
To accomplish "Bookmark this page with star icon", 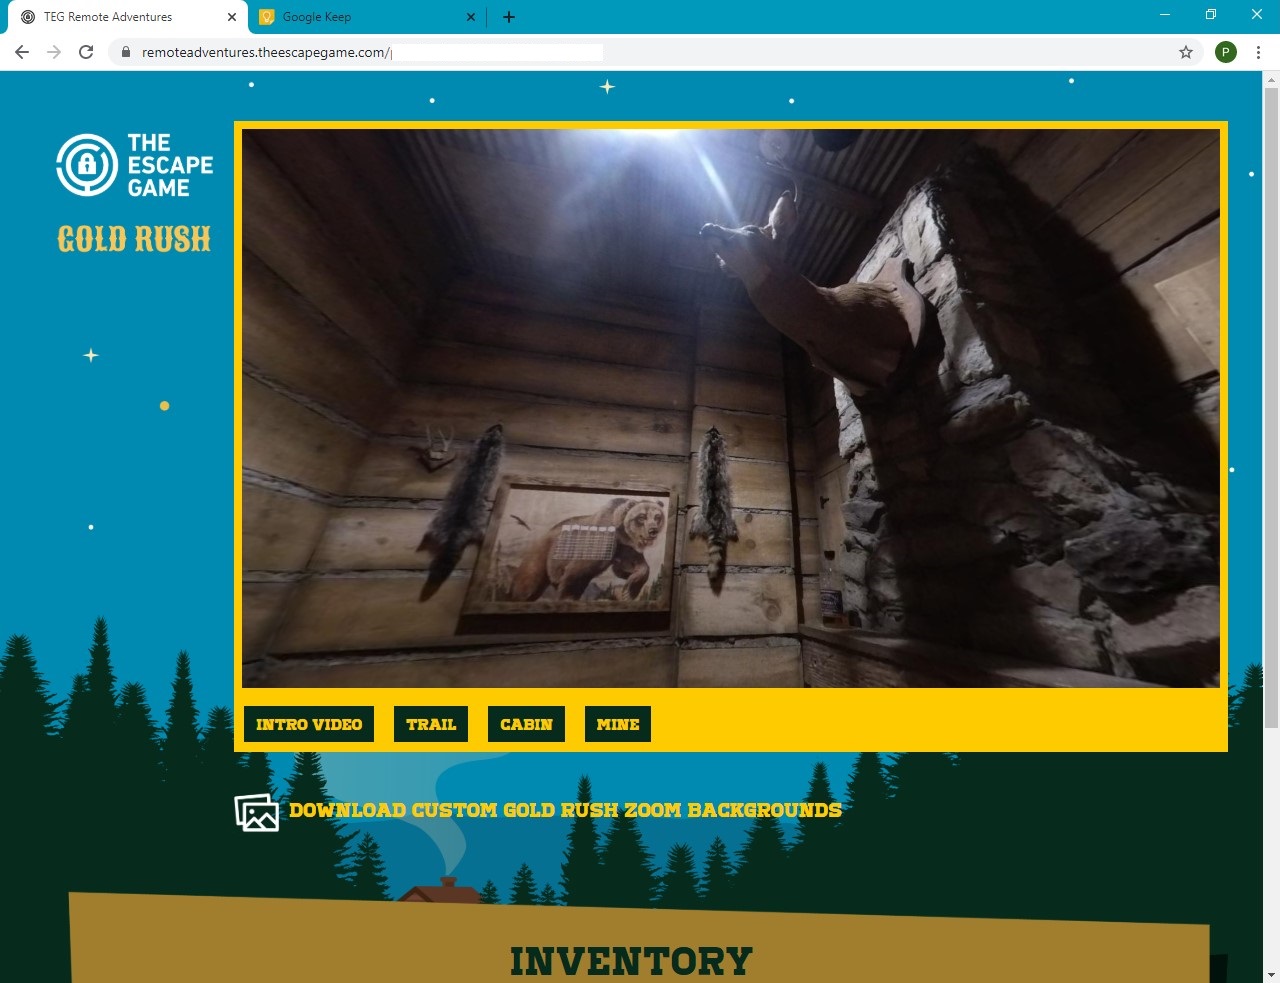I will pos(1186,52).
